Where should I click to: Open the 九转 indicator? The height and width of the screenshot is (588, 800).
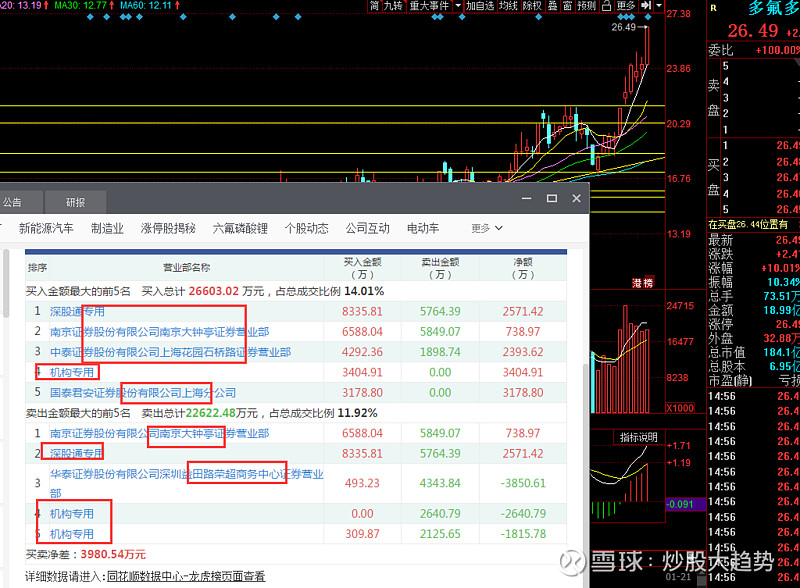[x=393, y=6]
